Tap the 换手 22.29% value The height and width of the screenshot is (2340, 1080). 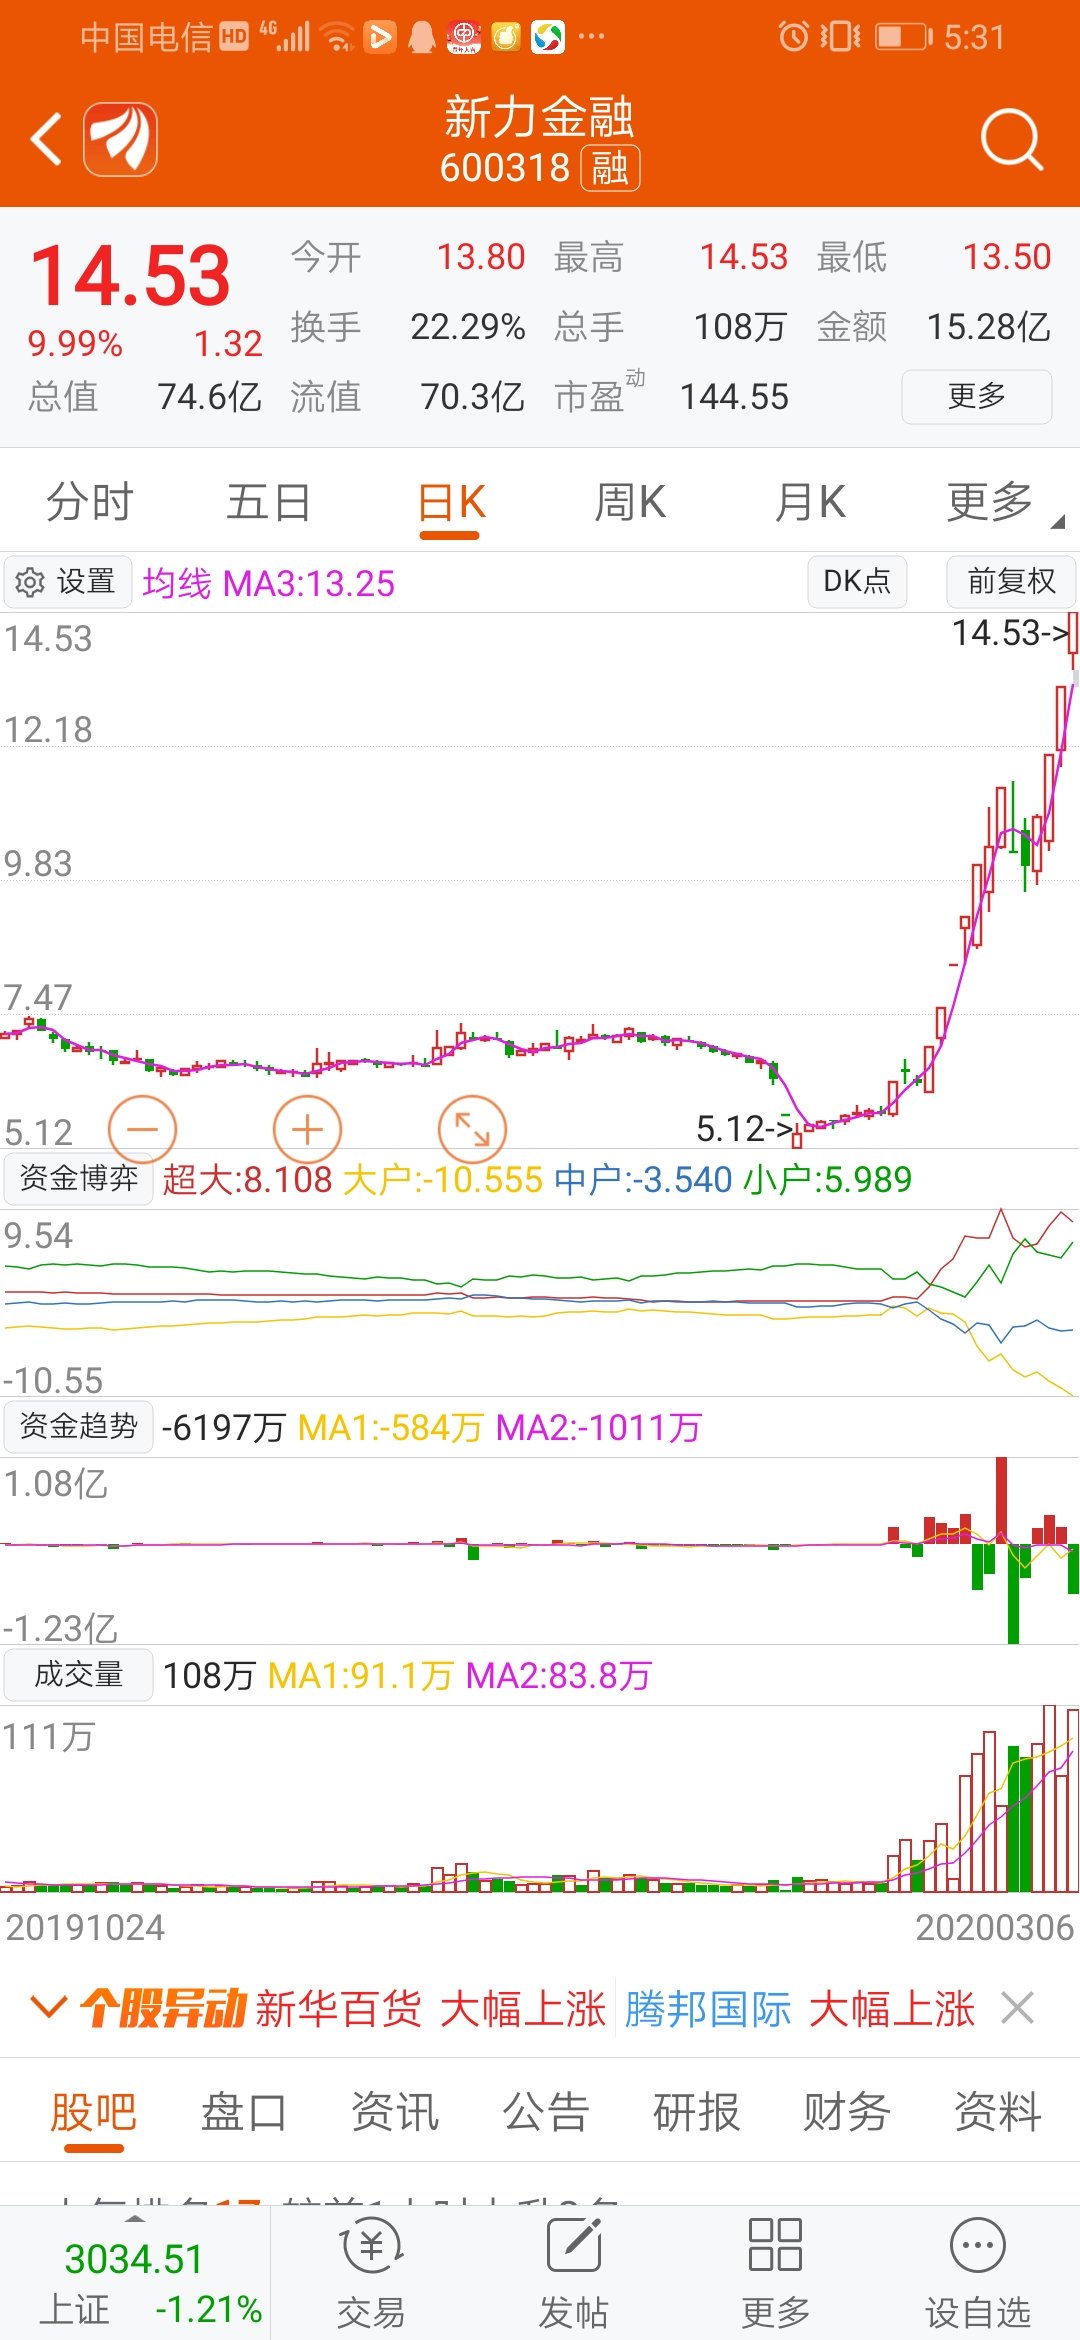467,327
